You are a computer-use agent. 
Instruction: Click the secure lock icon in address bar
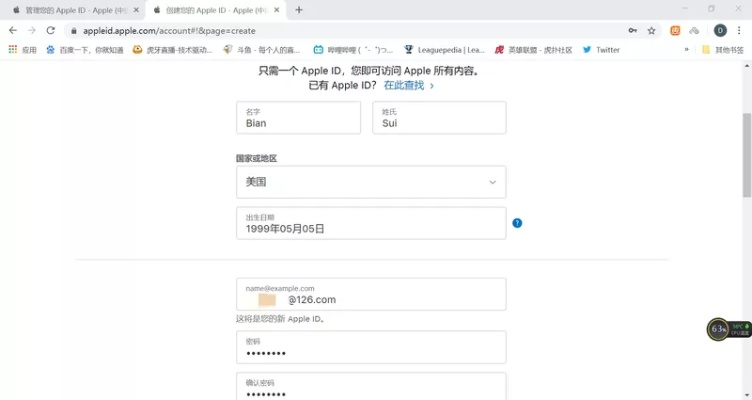click(73, 31)
